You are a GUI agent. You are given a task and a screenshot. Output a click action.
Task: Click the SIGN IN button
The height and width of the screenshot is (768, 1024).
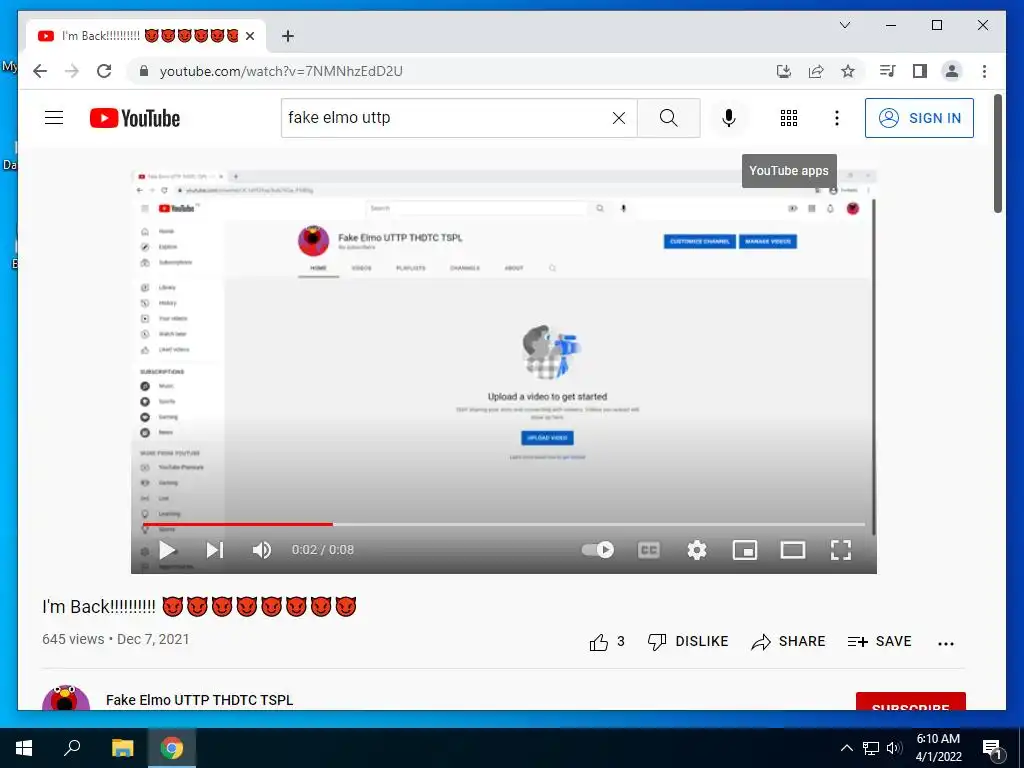[x=919, y=118]
